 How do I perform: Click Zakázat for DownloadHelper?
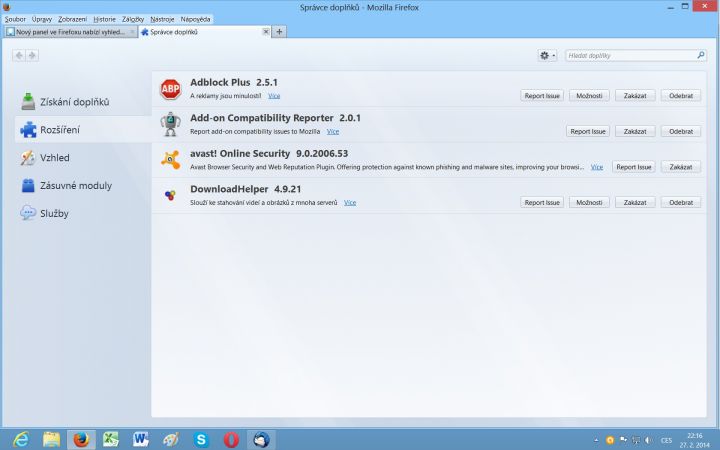point(635,202)
